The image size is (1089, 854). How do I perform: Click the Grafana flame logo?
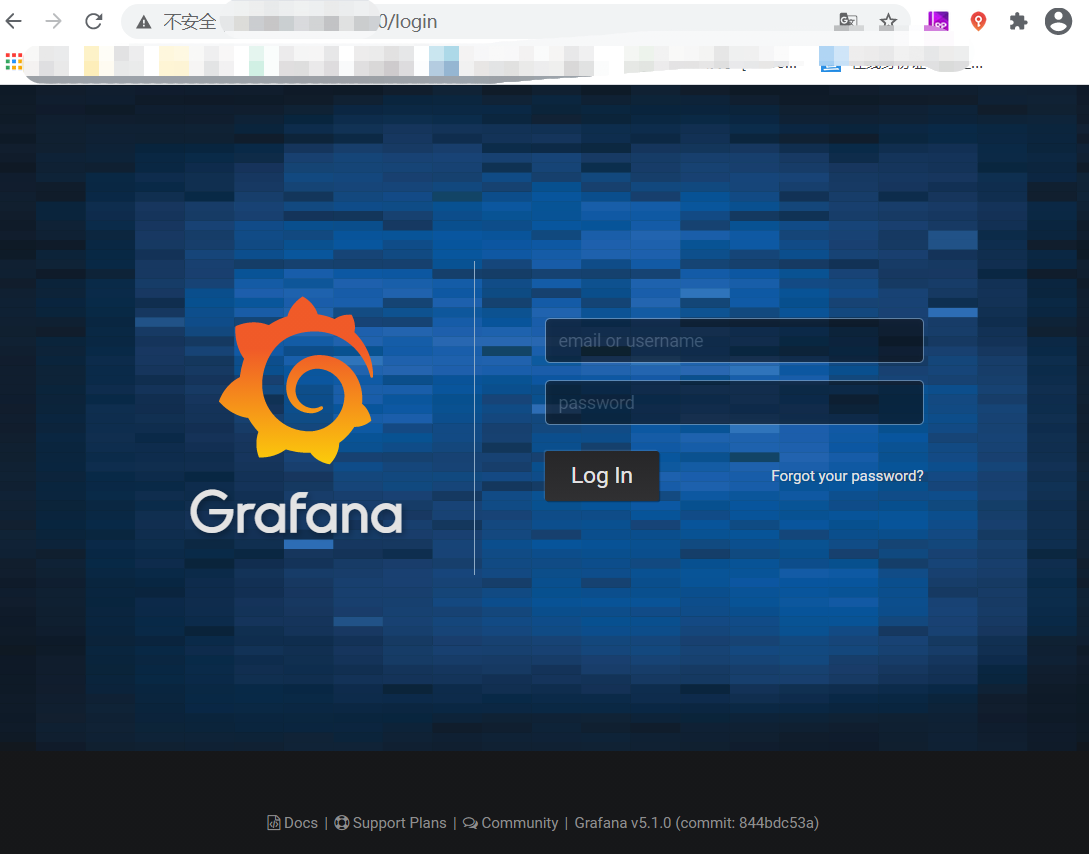(x=297, y=380)
